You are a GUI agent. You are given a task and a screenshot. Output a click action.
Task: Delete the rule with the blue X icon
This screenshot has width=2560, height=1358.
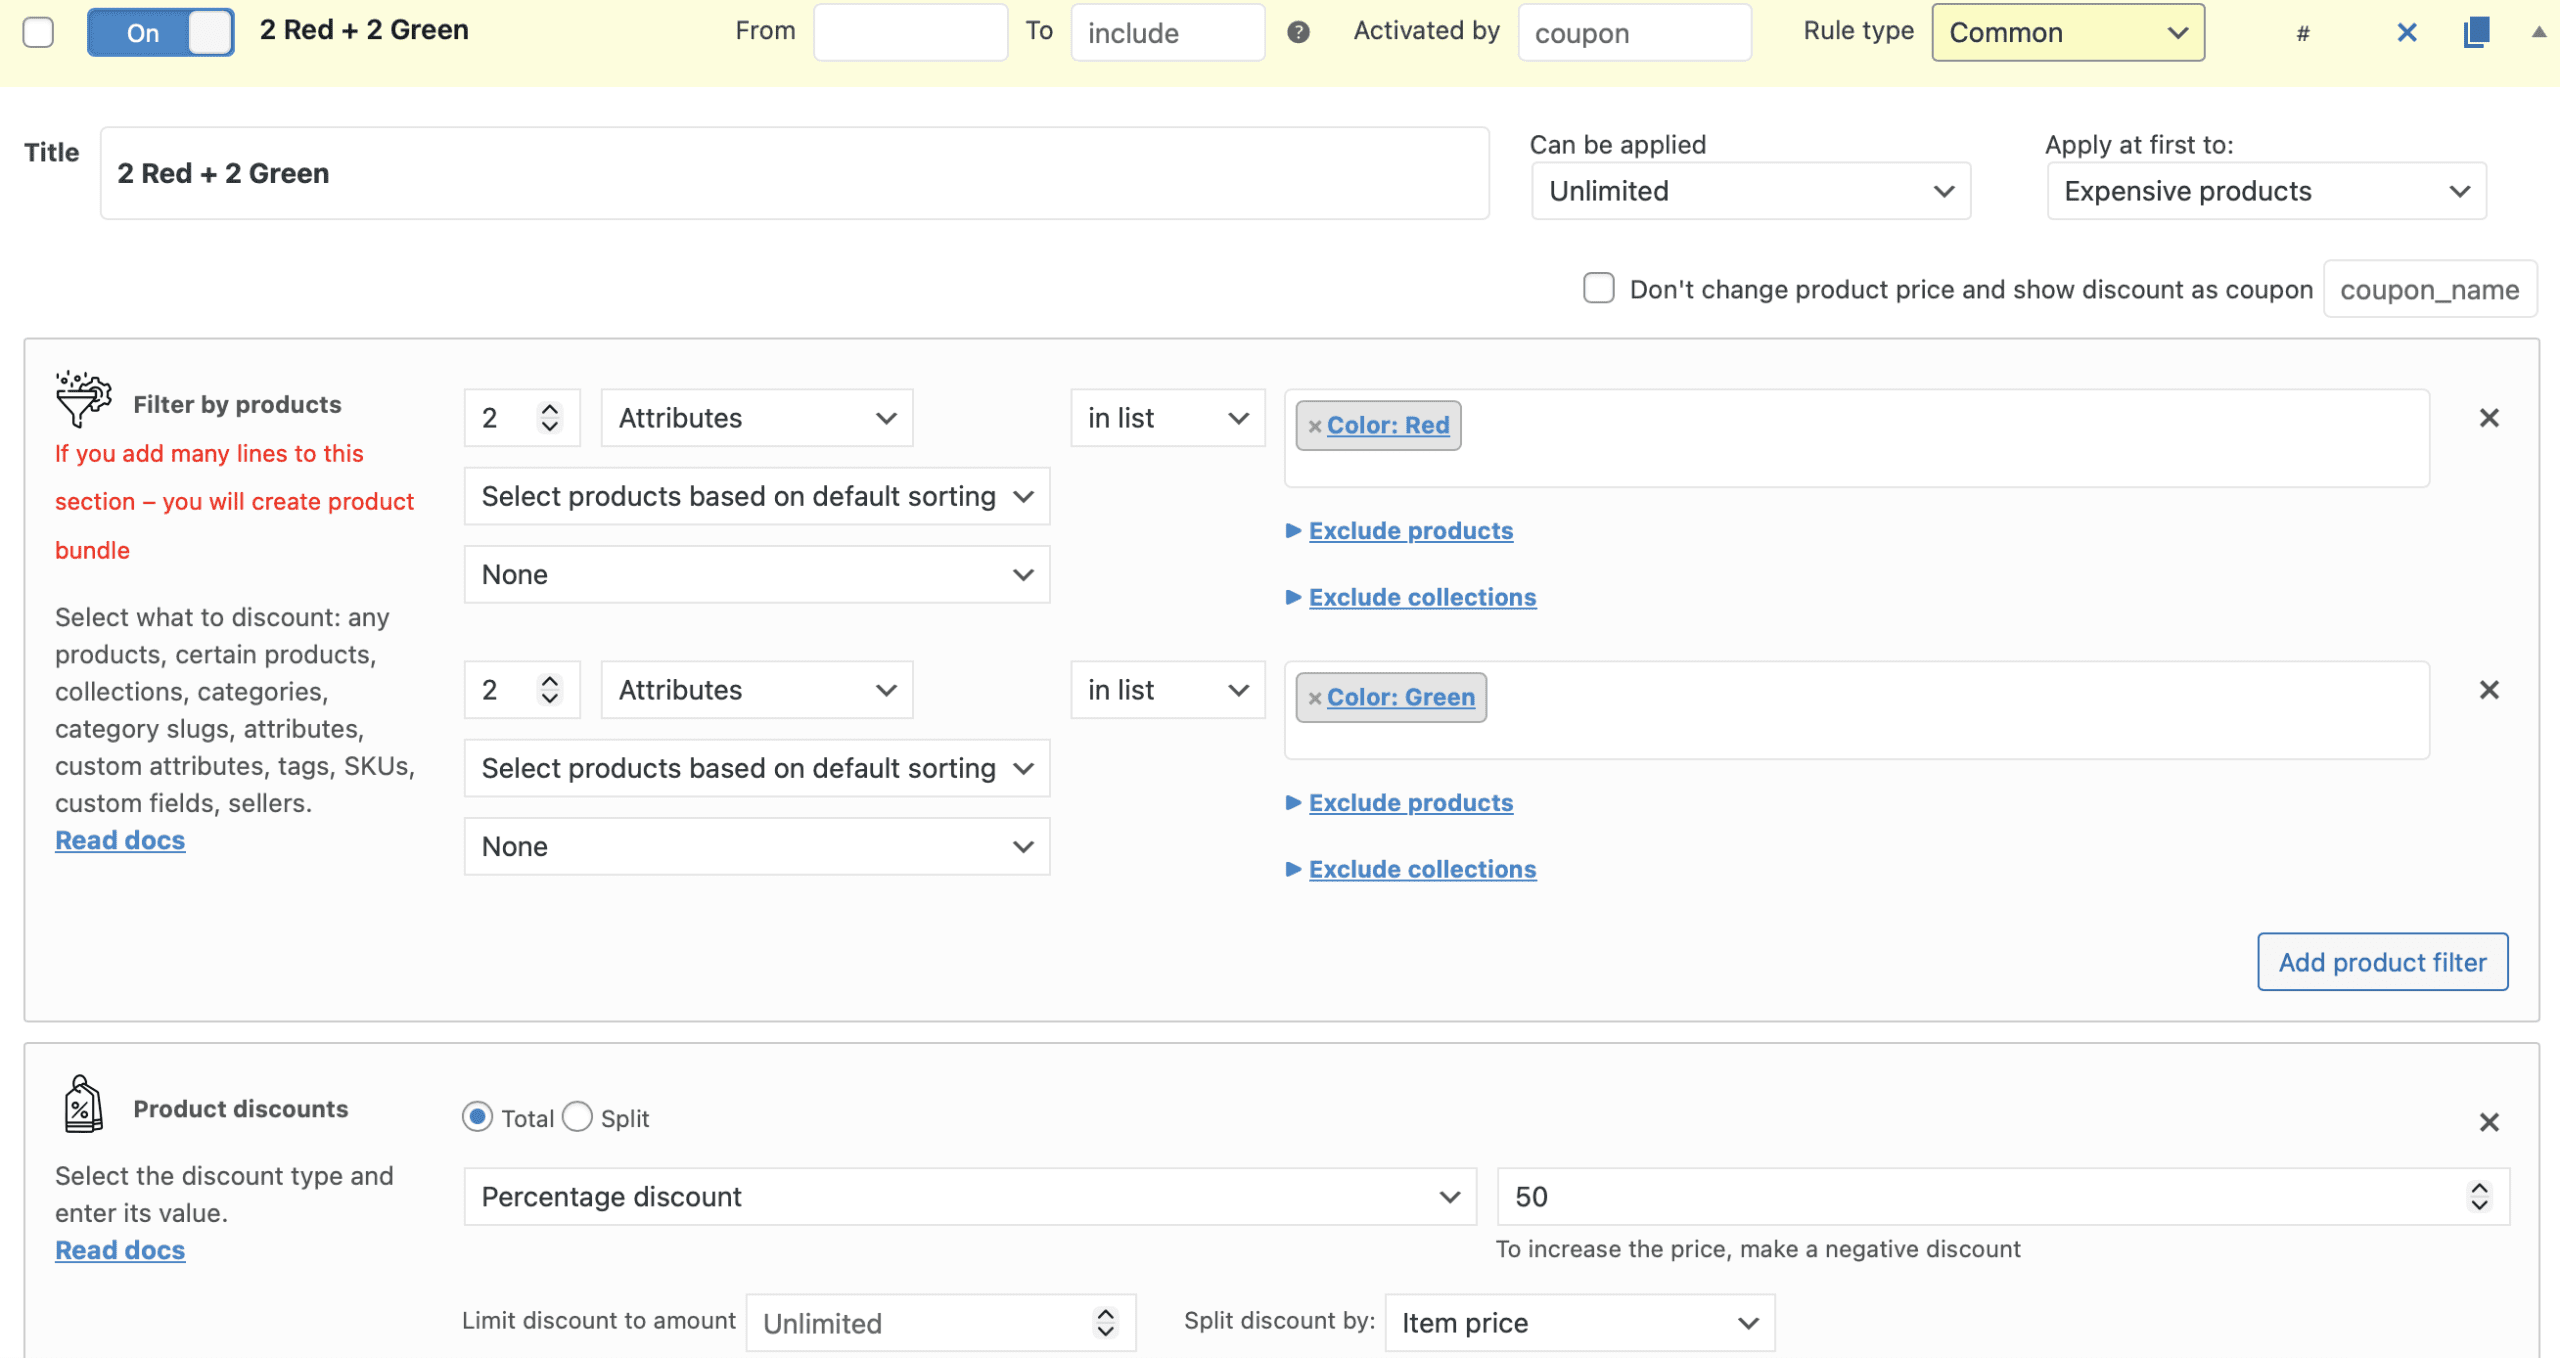(x=2407, y=33)
